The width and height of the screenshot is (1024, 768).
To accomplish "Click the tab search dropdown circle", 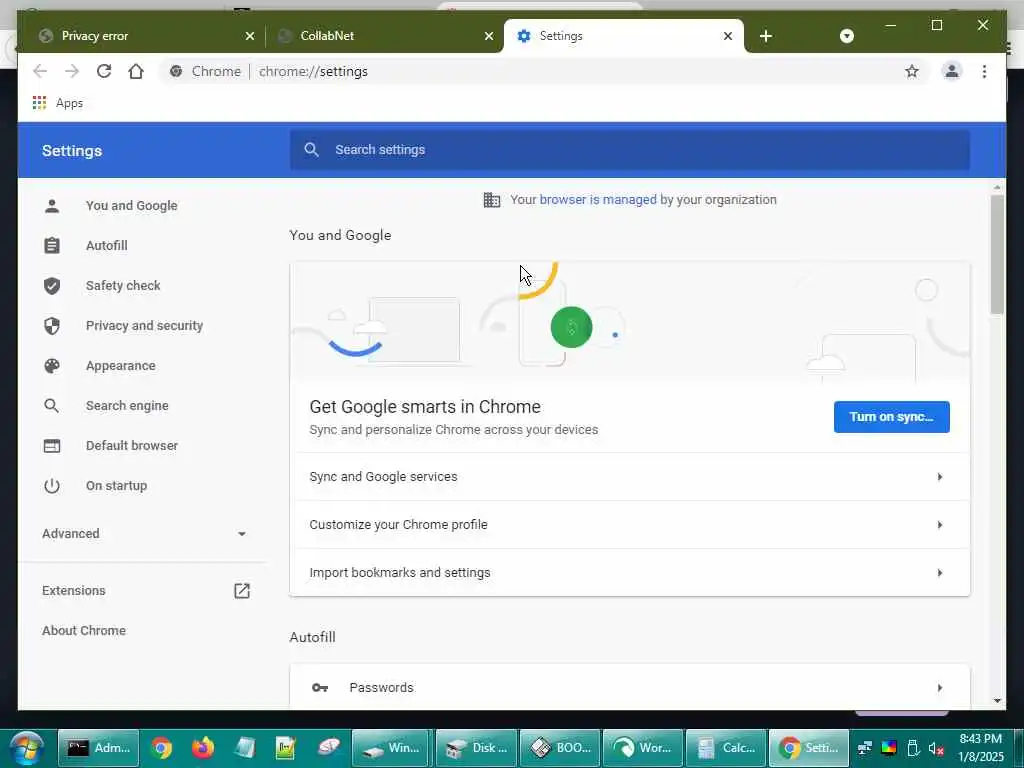I will pyautogui.click(x=846, y=36).
